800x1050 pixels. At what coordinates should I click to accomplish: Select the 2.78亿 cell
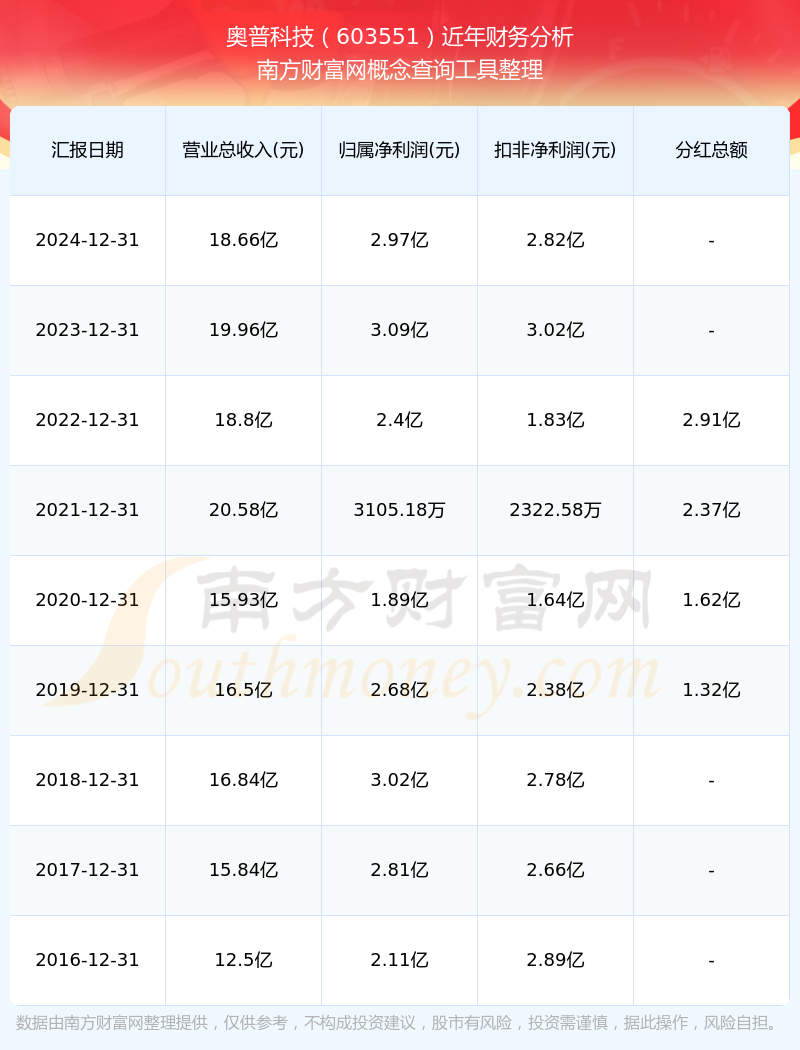[x=555, y=779]
